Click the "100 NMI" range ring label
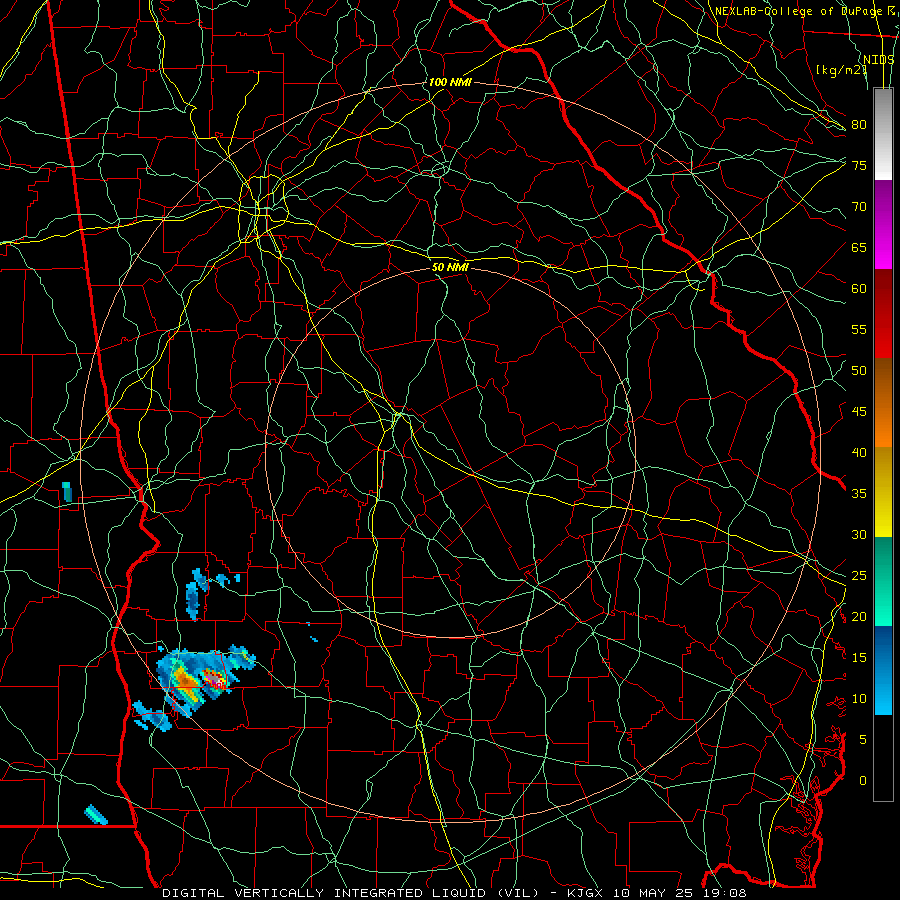The height and width of the screenshot is (900, 900). pos(449,82)
